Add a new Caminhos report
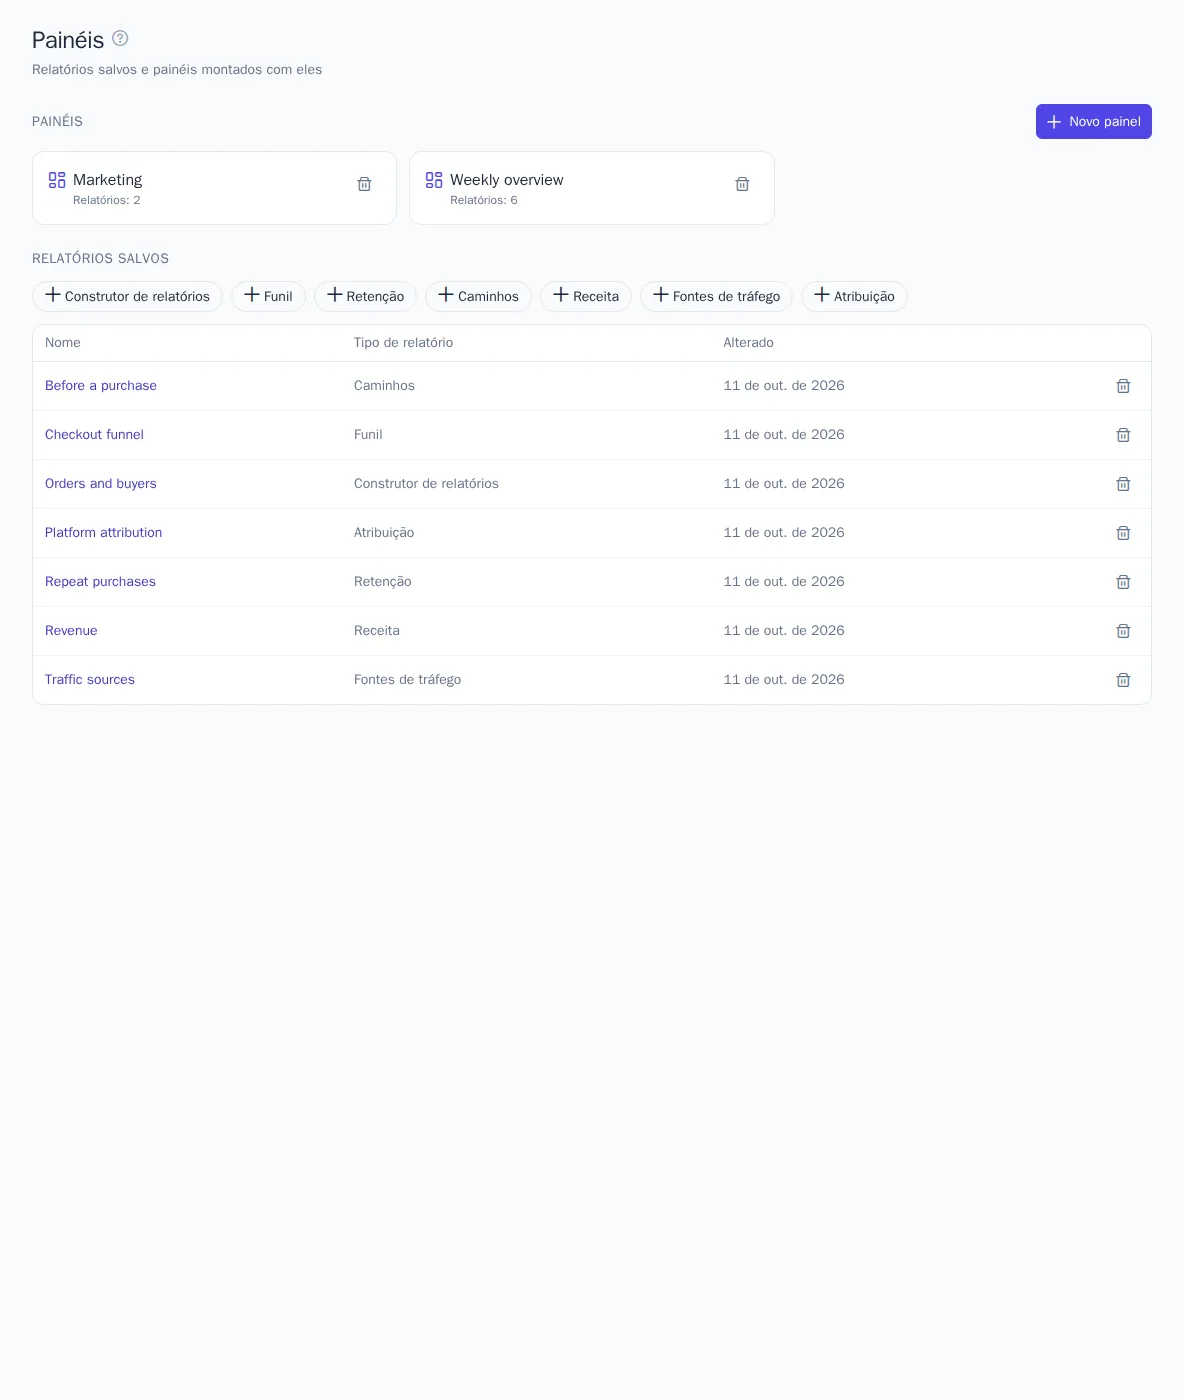Screen dimensions: 1184x1400 [x=478, y=296]
